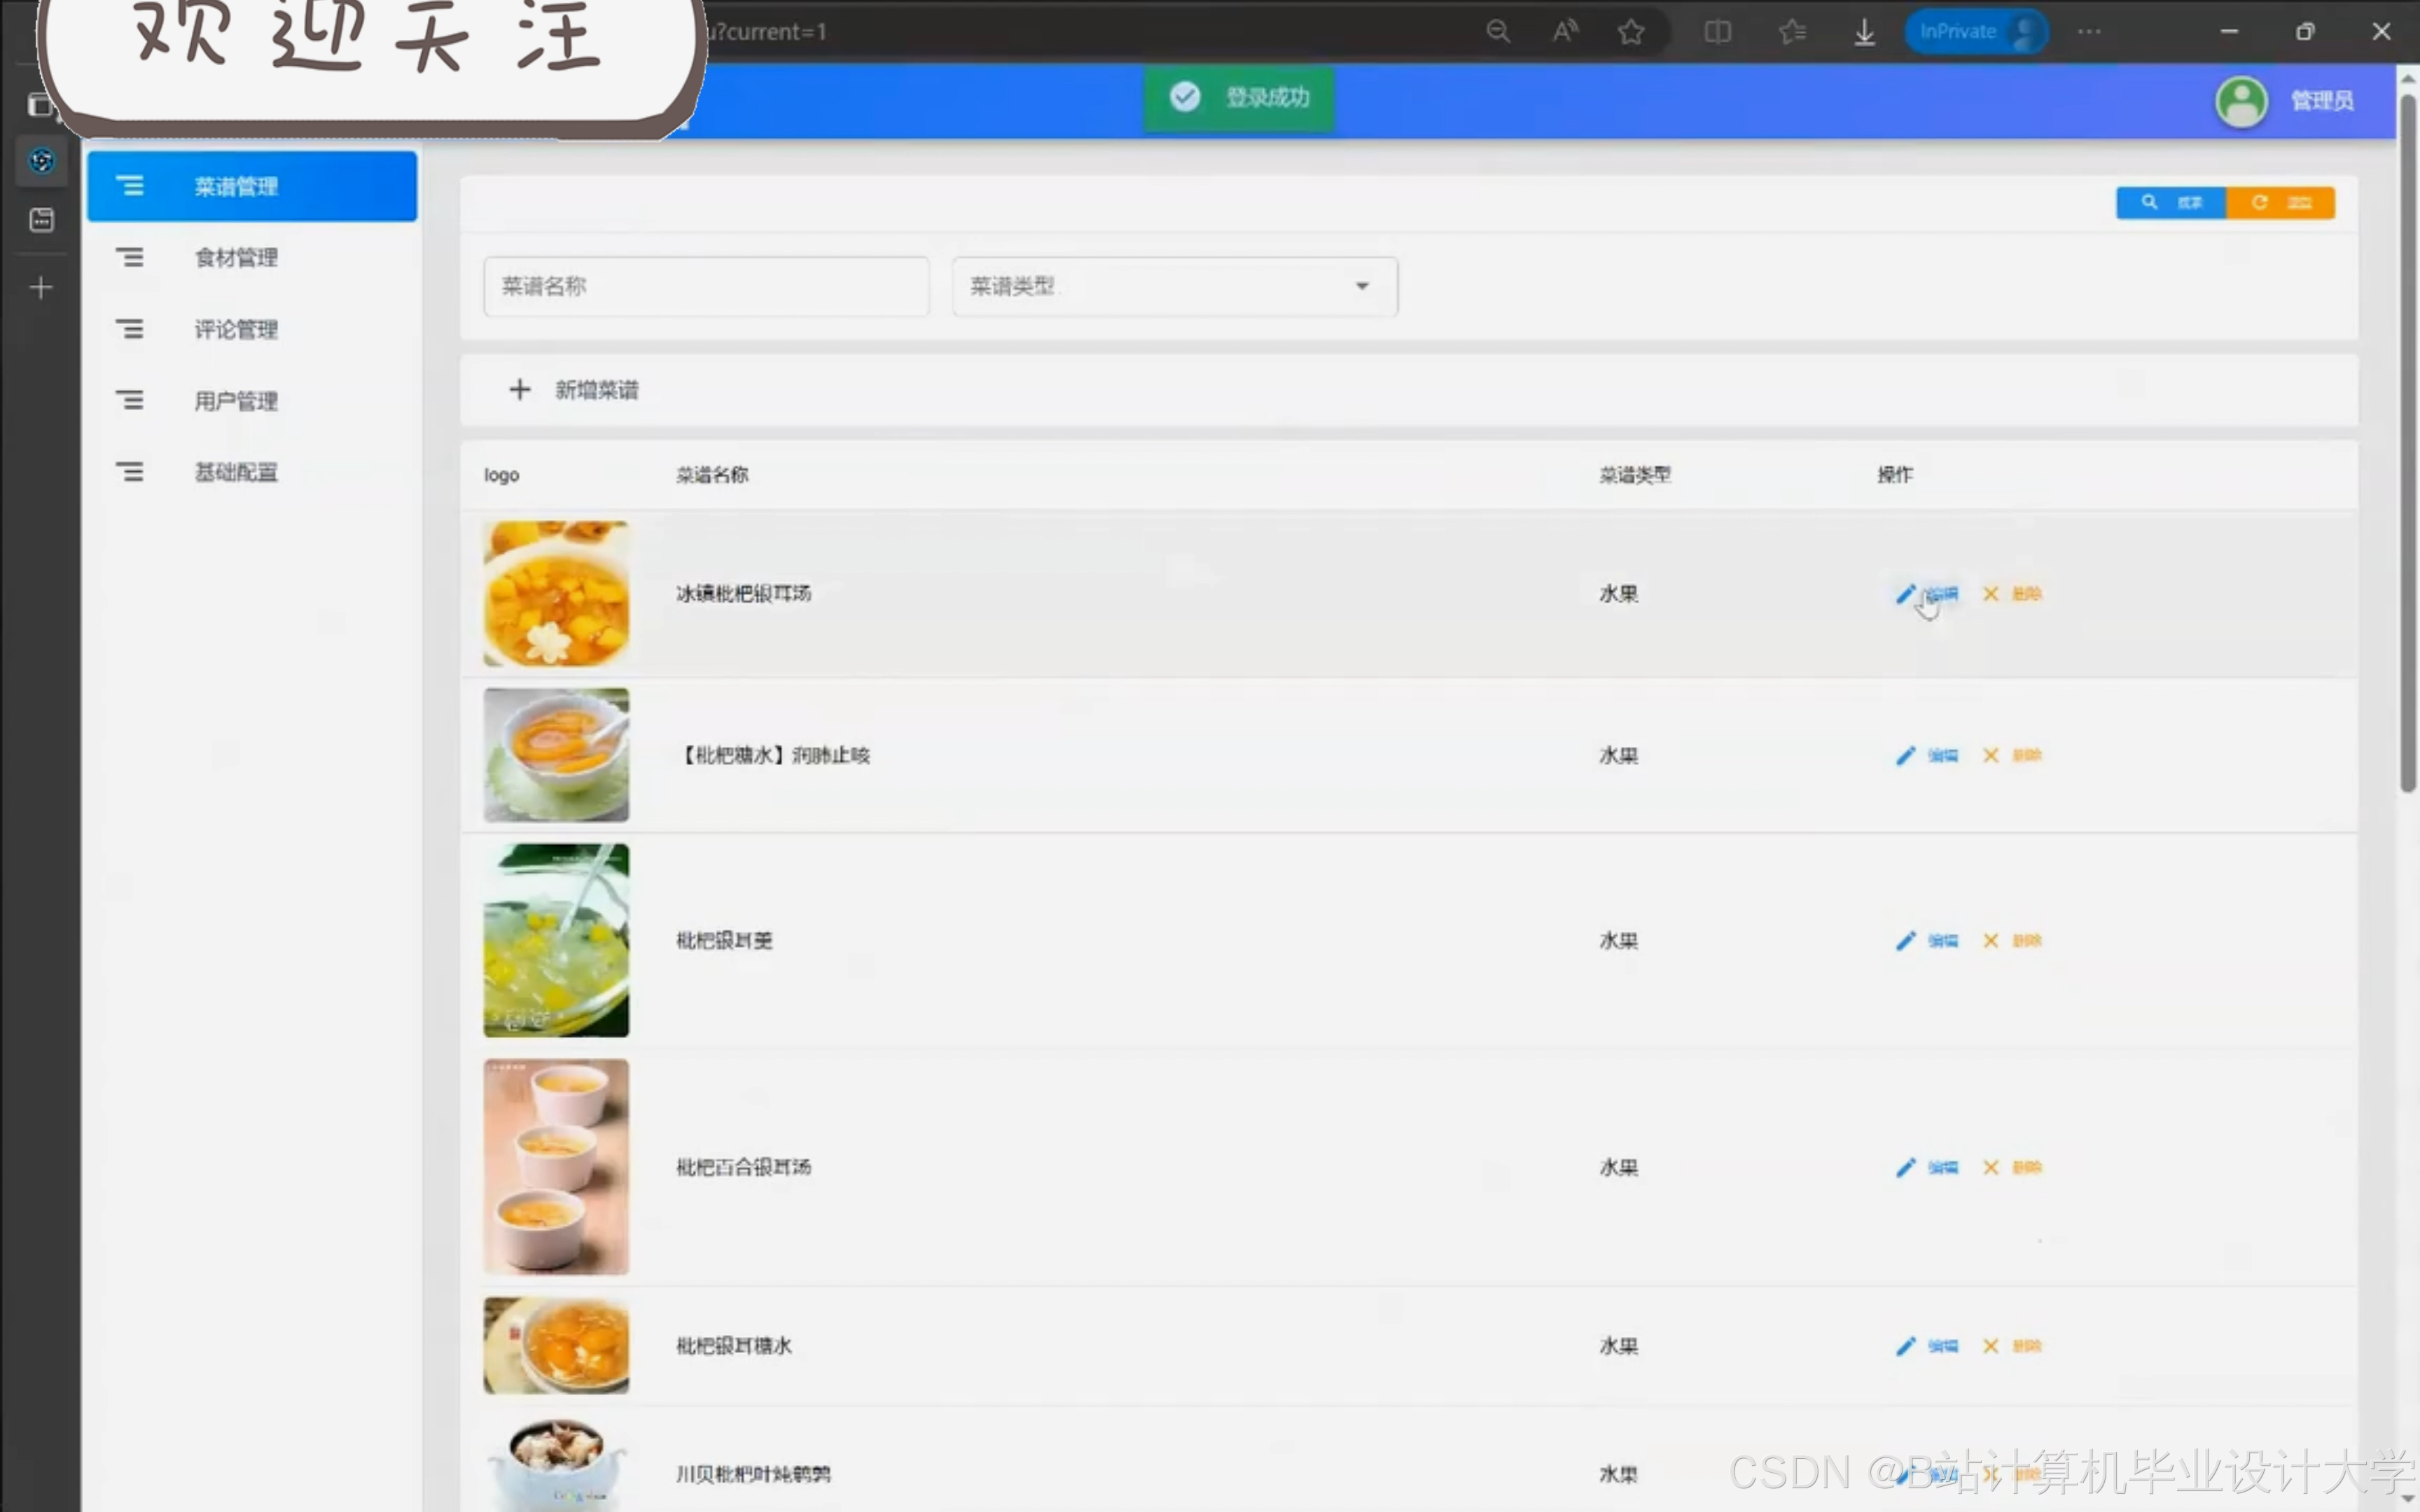Open the 菜谱类型 dropdown
This screenshot has width=2420, height=1512.
pos(1174,287)
